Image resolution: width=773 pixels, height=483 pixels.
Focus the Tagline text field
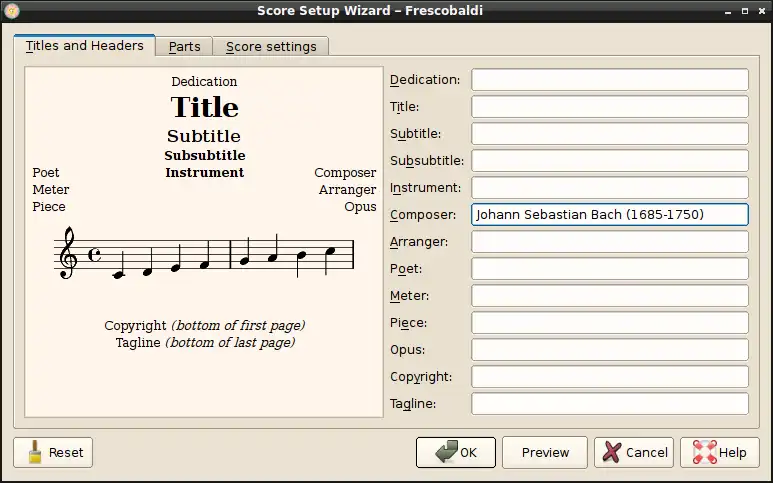pos(610,404)
